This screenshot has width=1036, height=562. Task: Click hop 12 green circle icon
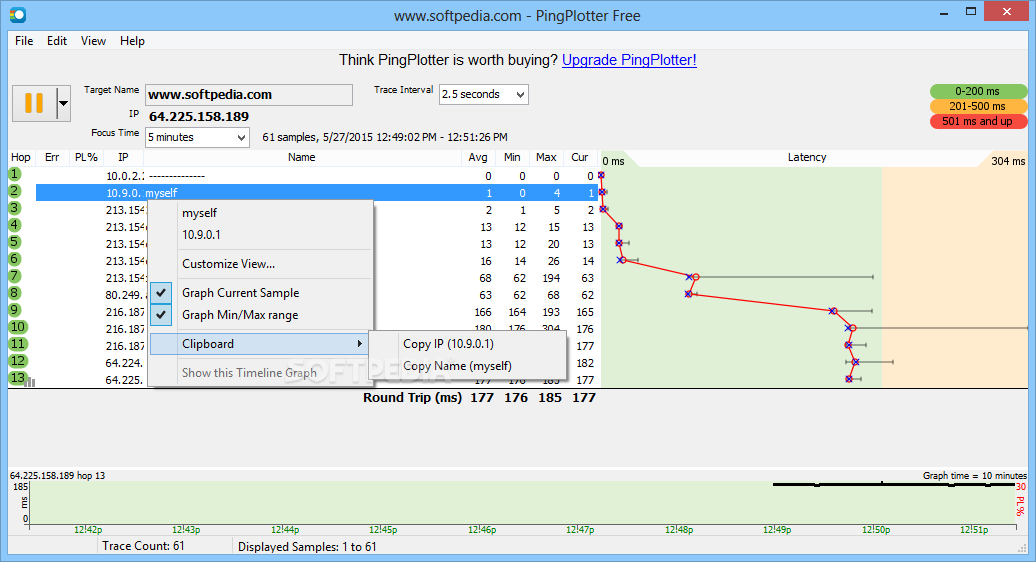[17, 361]
